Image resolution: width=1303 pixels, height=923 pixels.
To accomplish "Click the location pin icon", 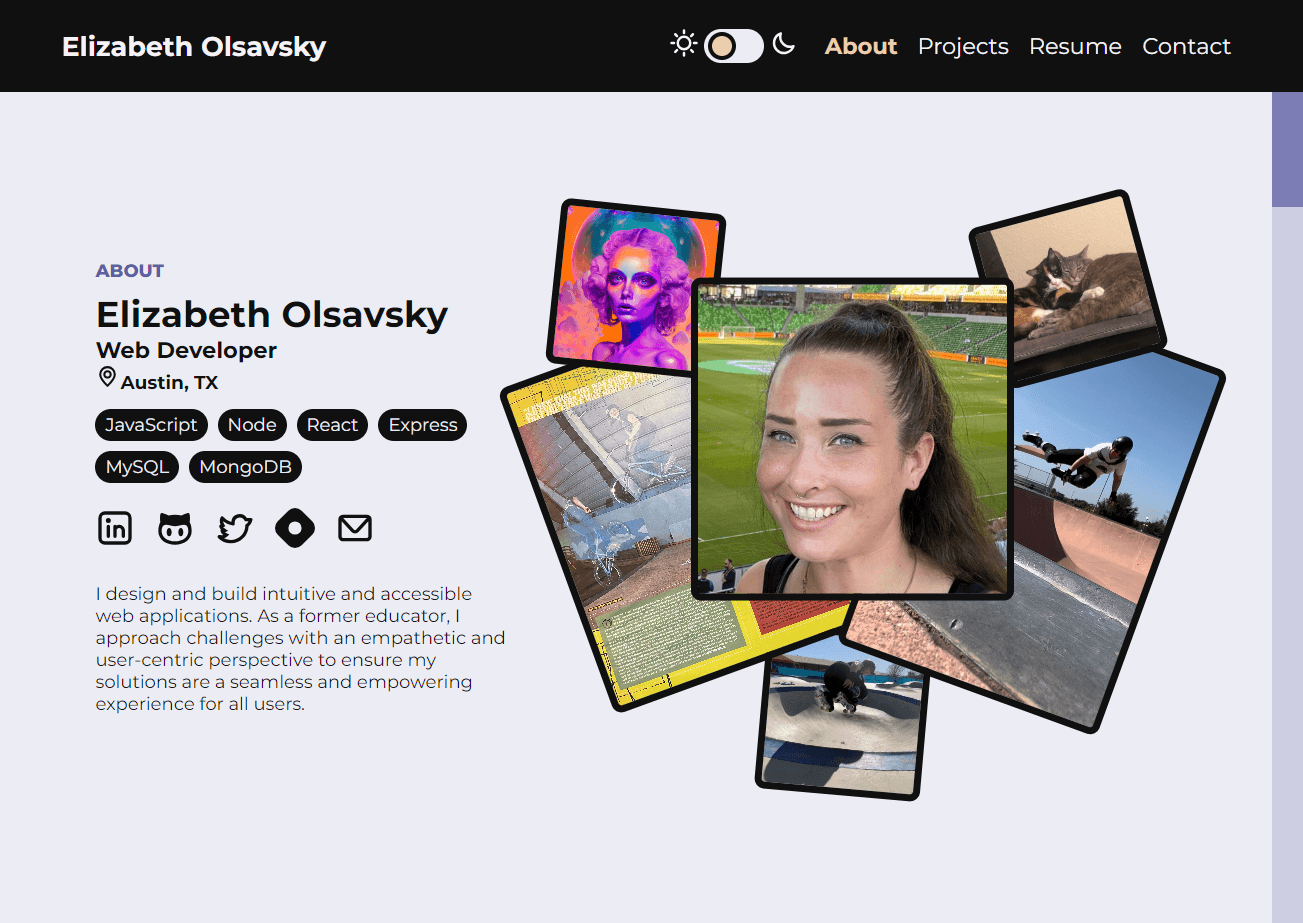I will (x=107, y=377).
